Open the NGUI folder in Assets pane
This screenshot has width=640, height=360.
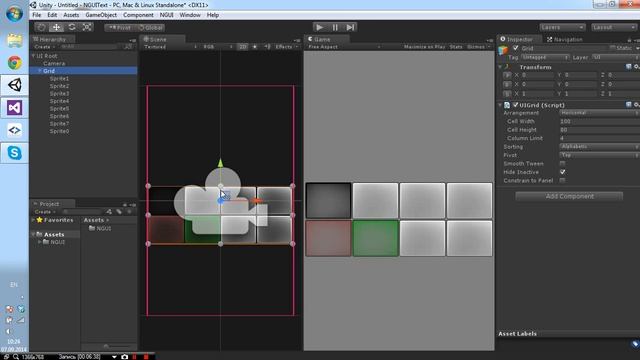click(x=100, y=229)
